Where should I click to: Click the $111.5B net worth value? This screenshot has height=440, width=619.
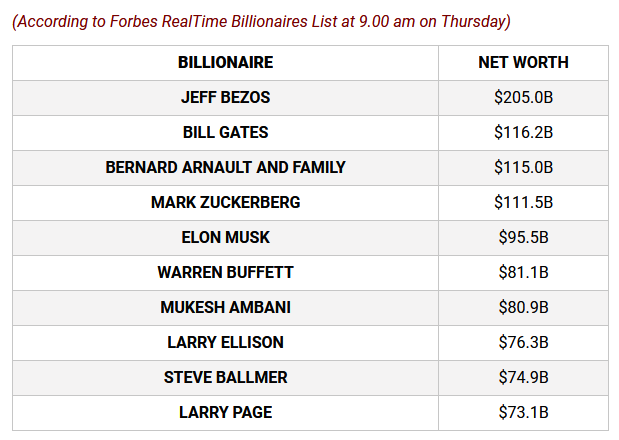click(x=523, y=203)
